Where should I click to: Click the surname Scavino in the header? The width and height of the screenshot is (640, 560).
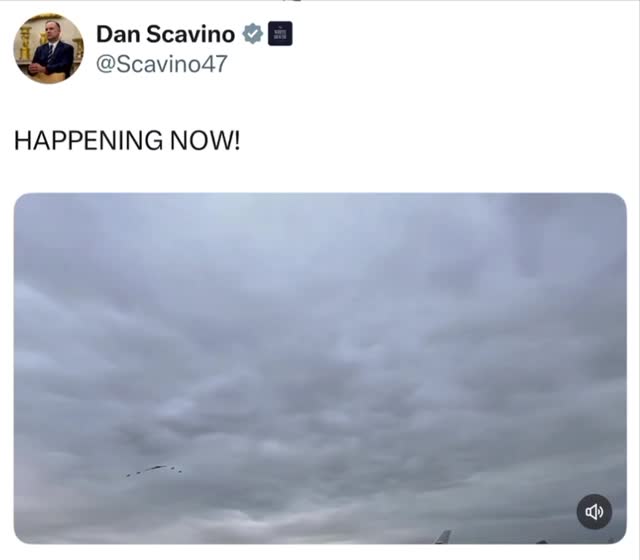coord(191,34)
